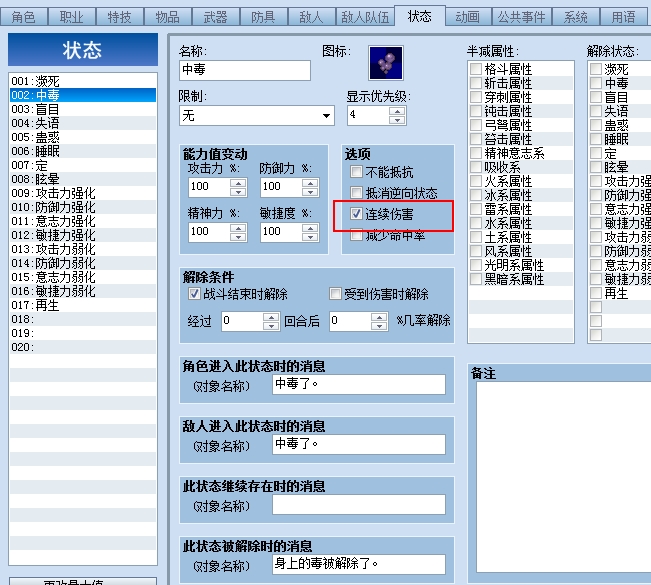651x585 pixels.
Task: Switch to 职业 tab
Action: coord(72,17)
